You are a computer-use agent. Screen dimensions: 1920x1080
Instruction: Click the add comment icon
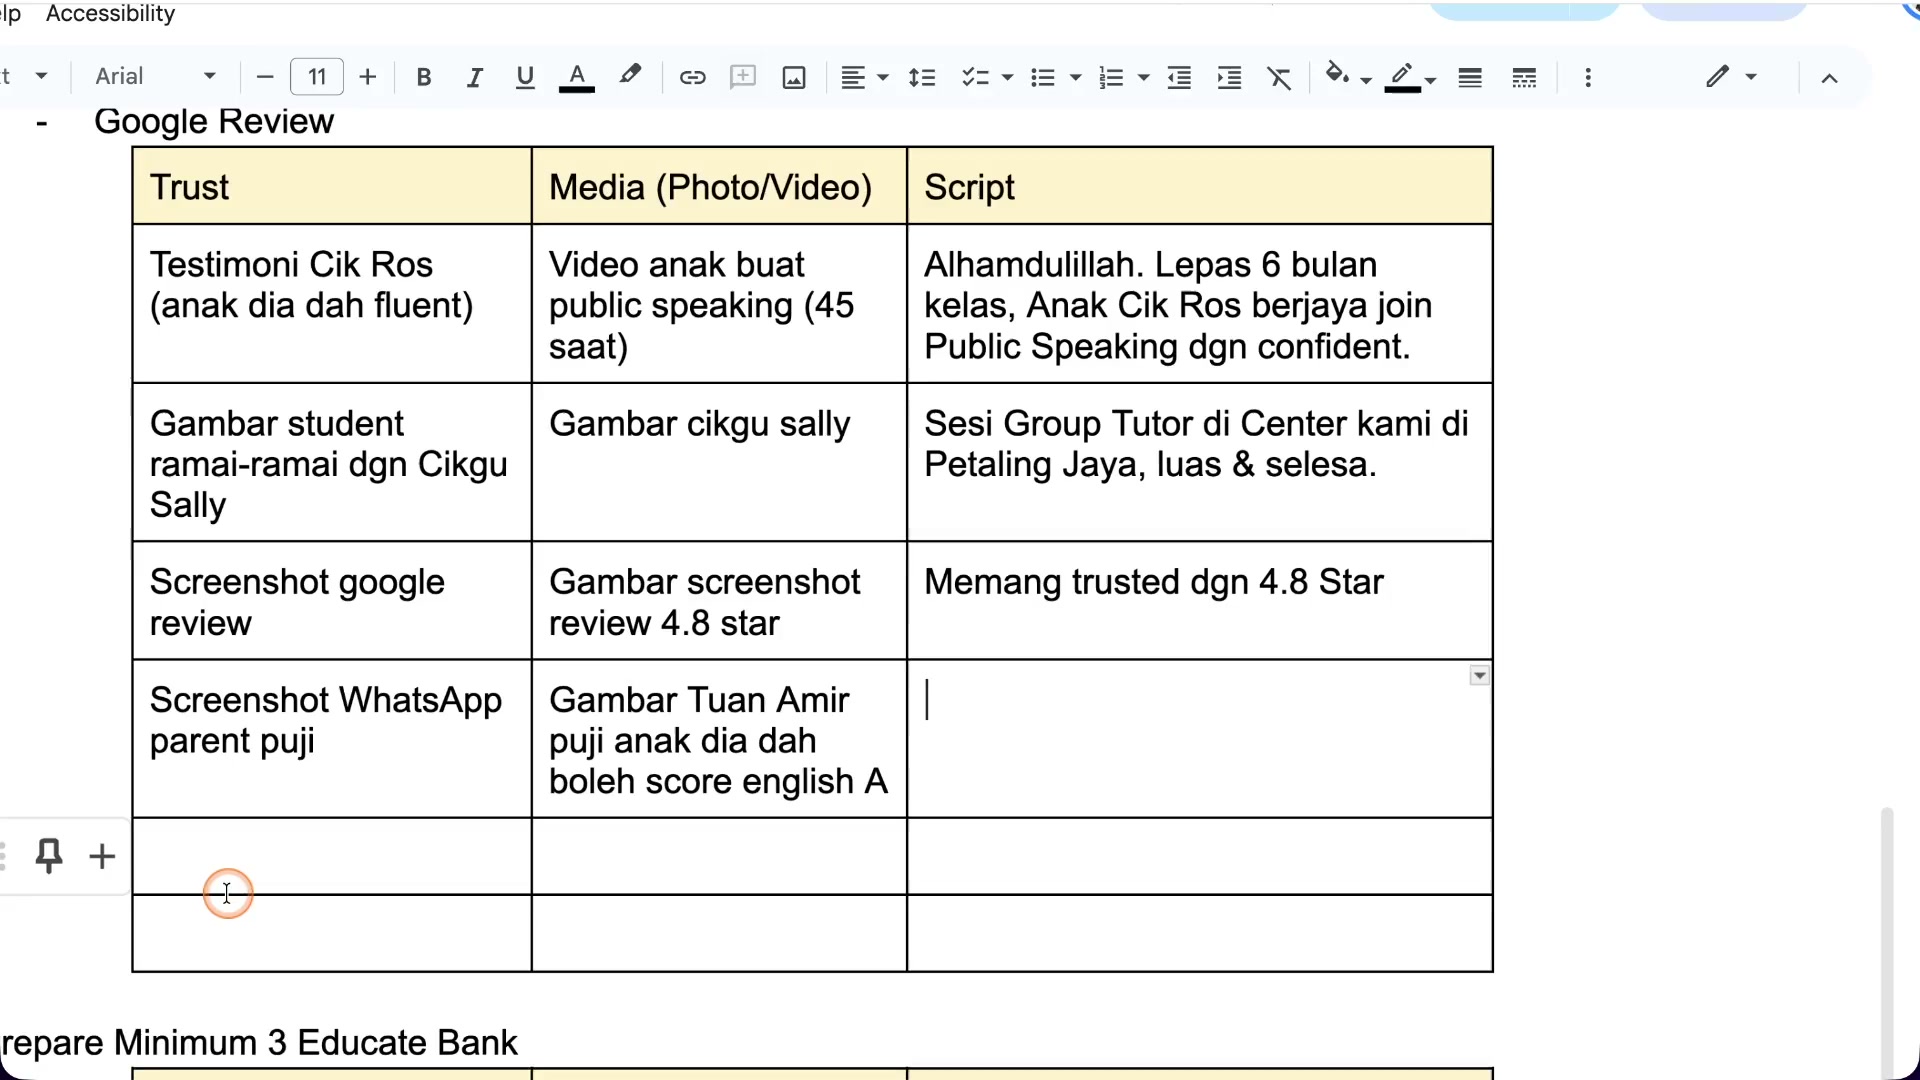[x=743, y=77]
